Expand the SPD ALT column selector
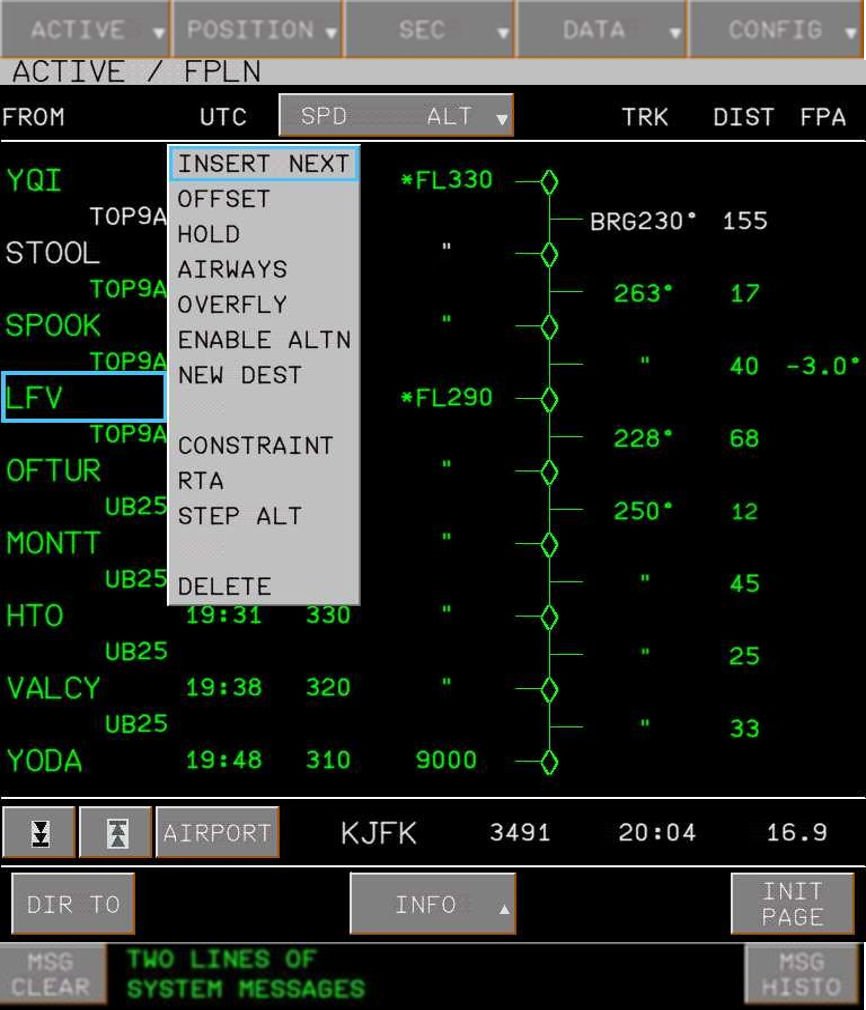Viewport: 866px width, 1010px height. pos(396,115)
